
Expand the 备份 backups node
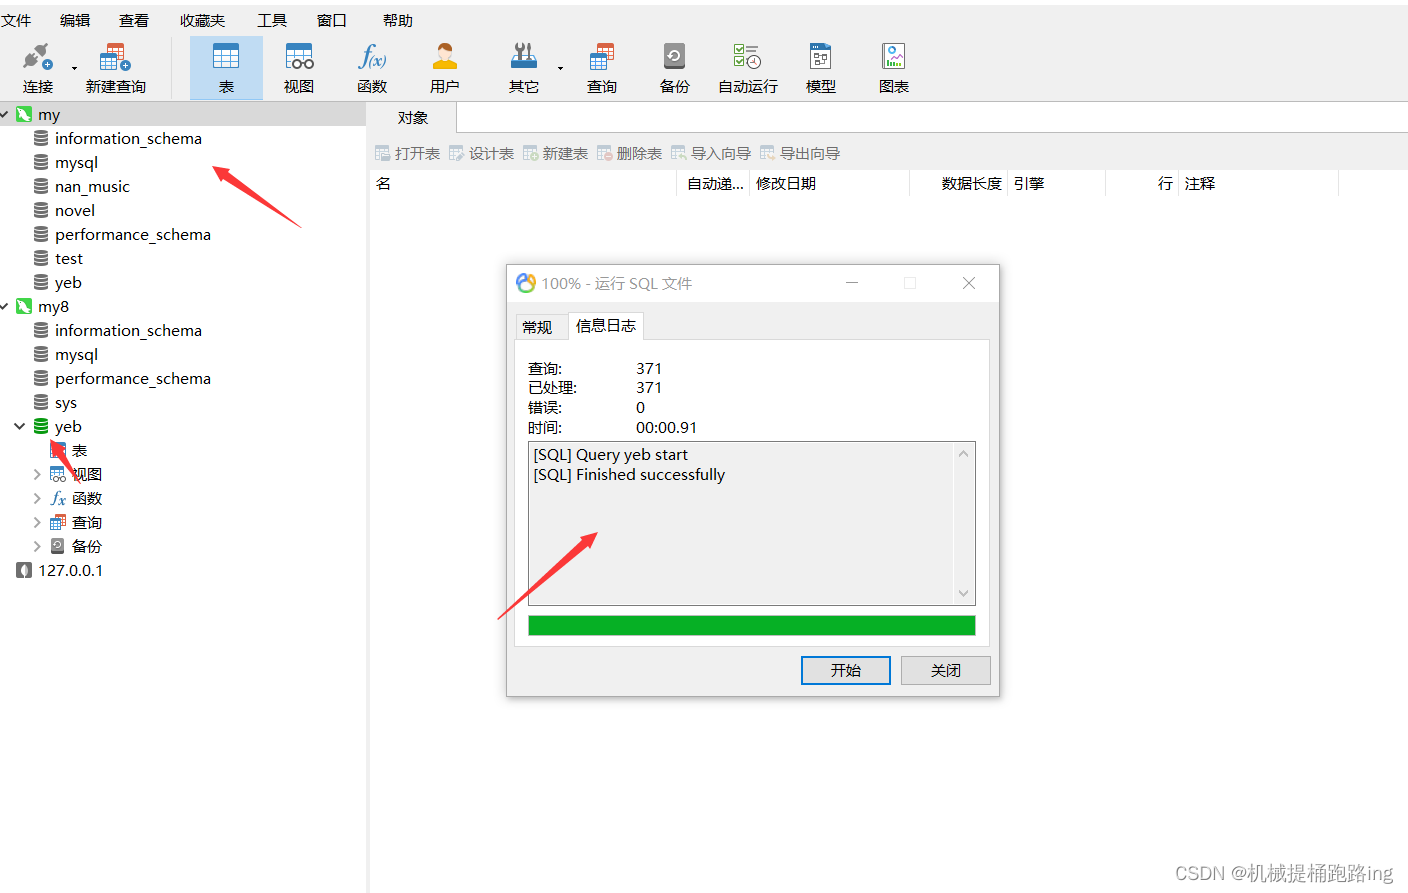coord(37,546)
